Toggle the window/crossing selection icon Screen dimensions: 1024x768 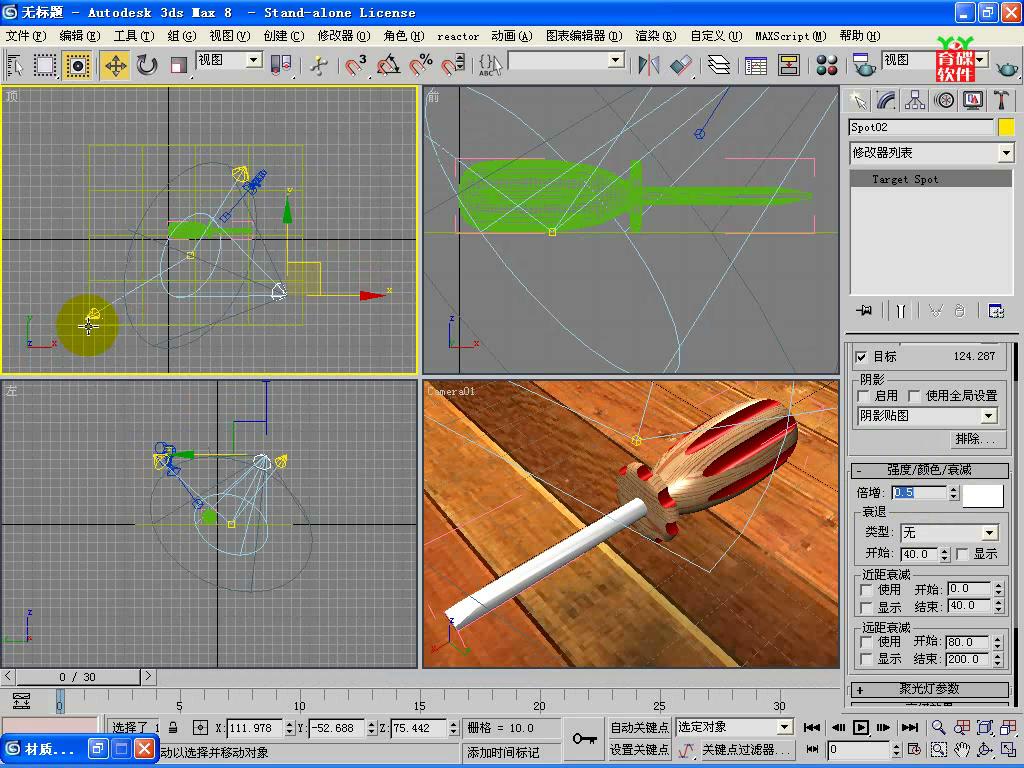pyautogui.click(x=77, y=65)
